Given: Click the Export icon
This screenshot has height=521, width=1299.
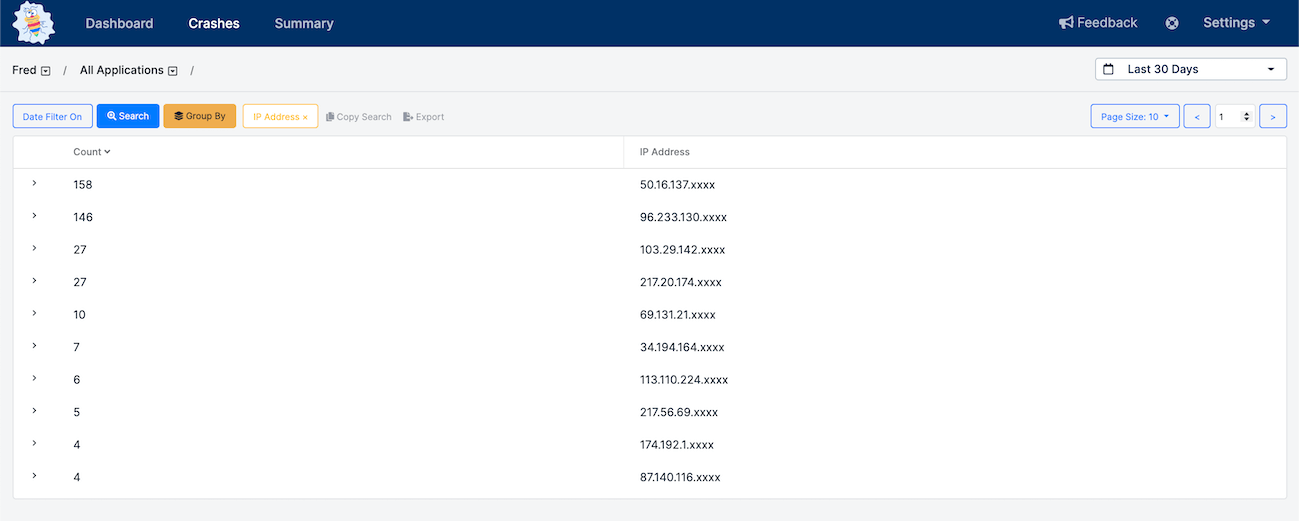Looking at the screenshot, I should pyautogui.click(x=408, y=117).
